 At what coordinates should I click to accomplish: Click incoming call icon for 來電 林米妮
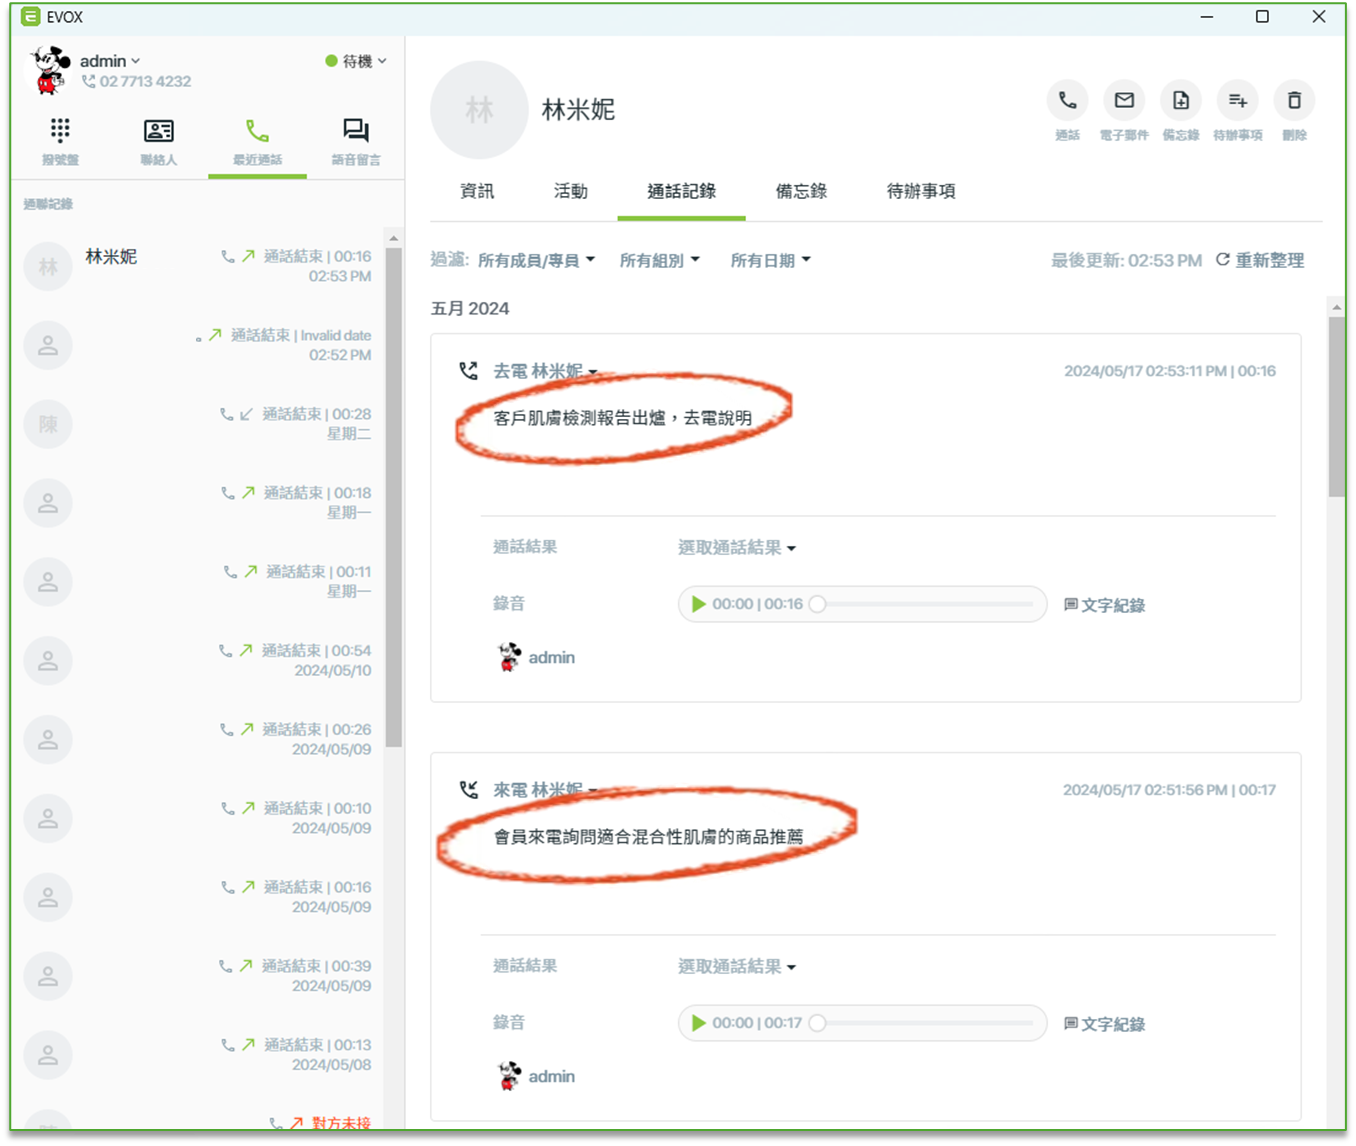click(468, 790)
